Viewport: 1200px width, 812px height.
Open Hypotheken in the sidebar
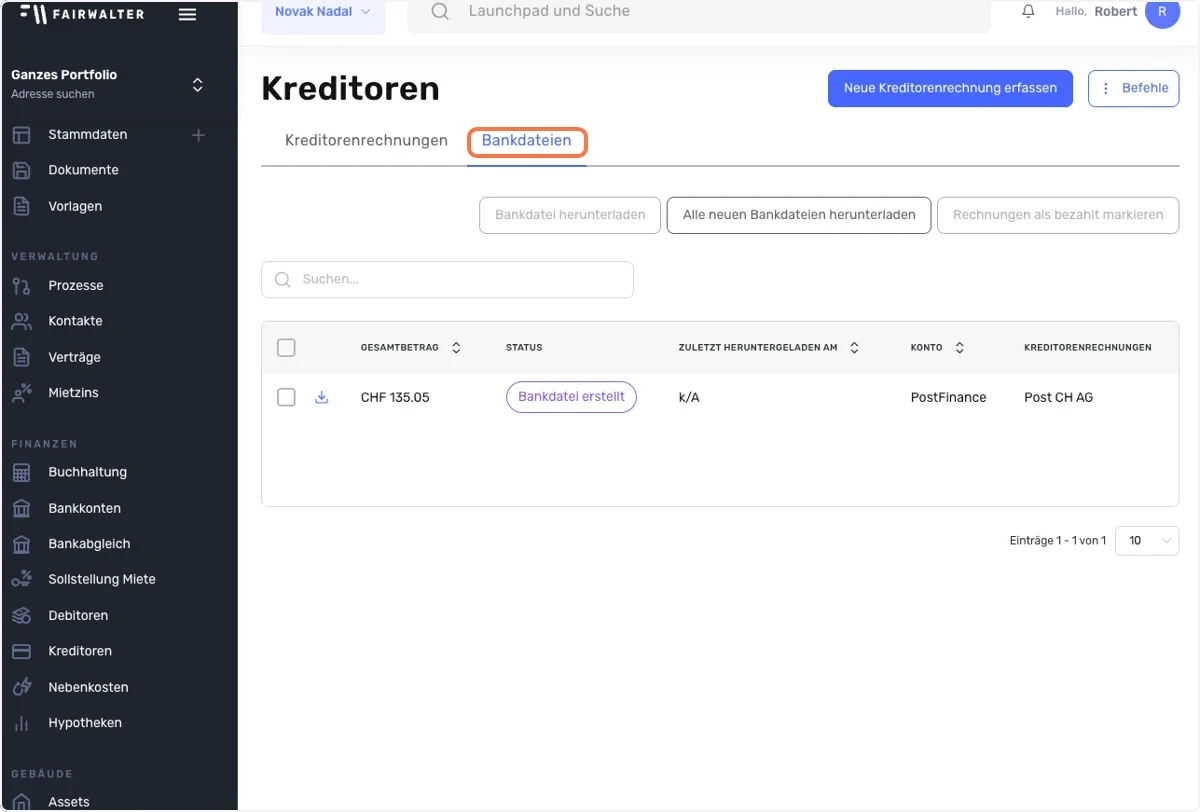(x=85, y=723)
